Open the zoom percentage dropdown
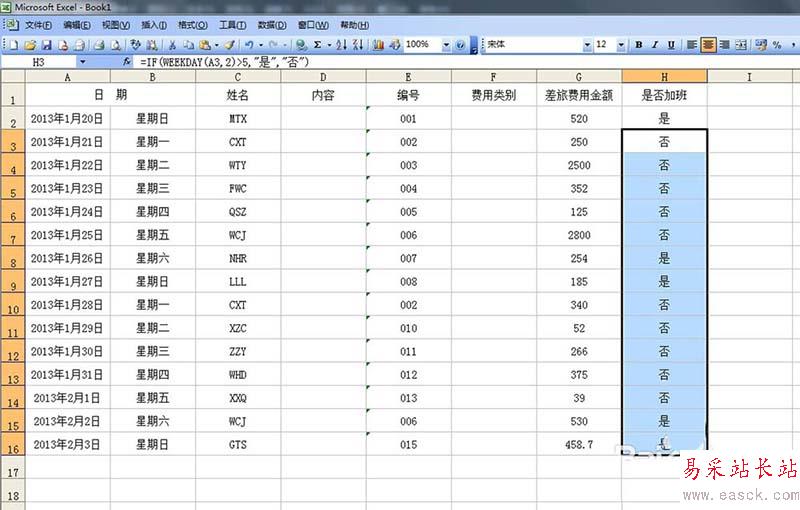Screen dimensions: 800x510 point(446,45)
